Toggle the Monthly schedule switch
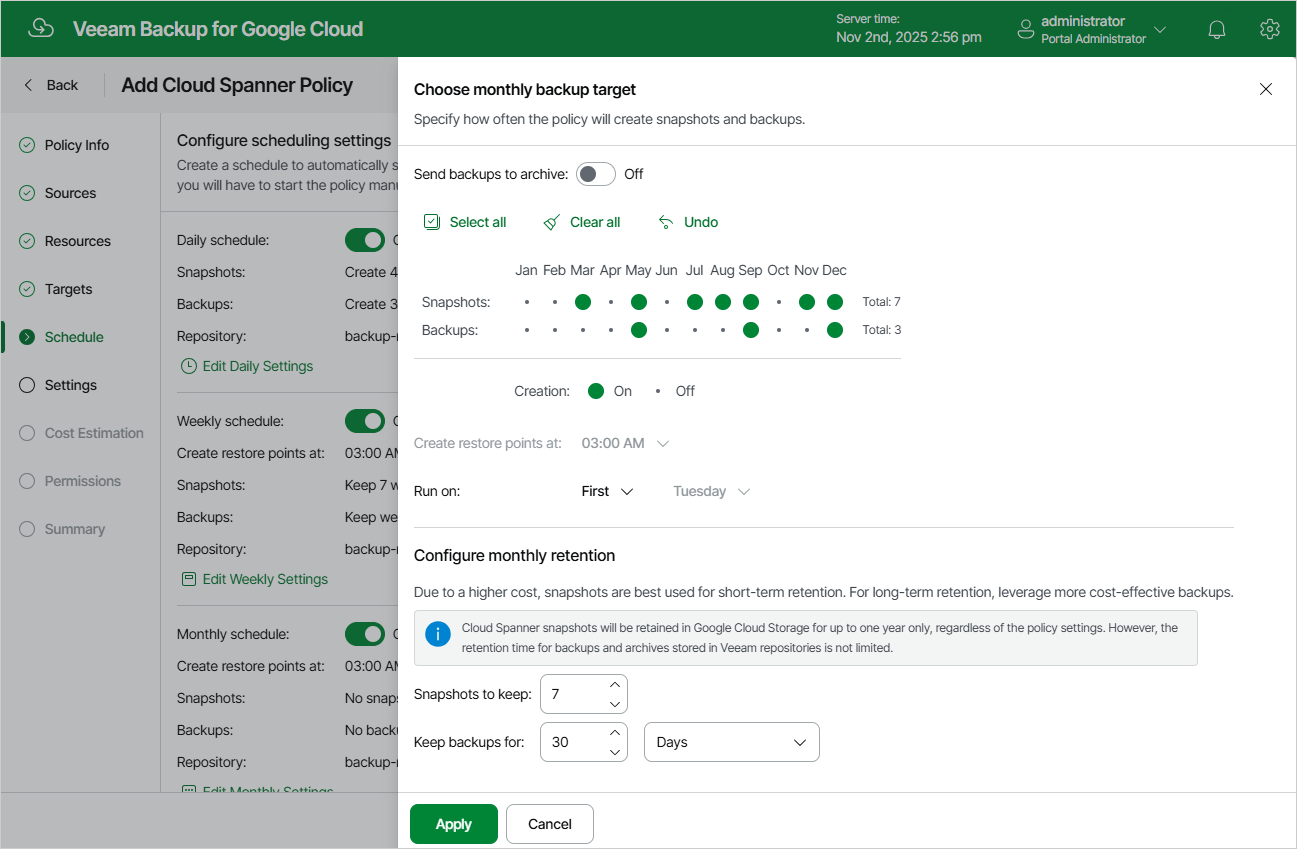 tap(365, 634)
